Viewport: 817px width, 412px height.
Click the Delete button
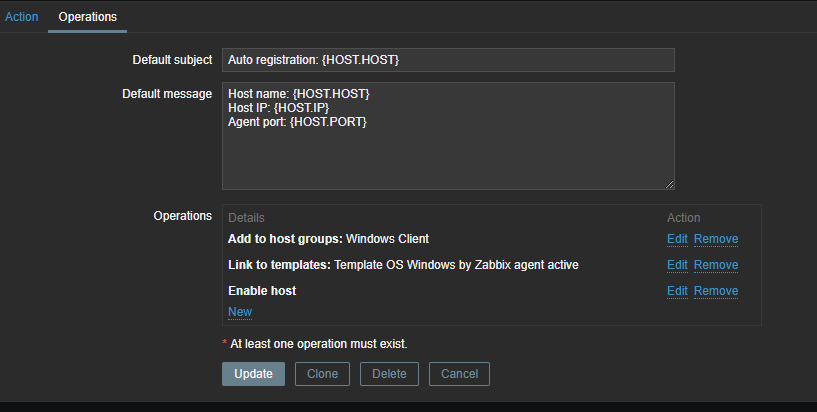(389, 374)
